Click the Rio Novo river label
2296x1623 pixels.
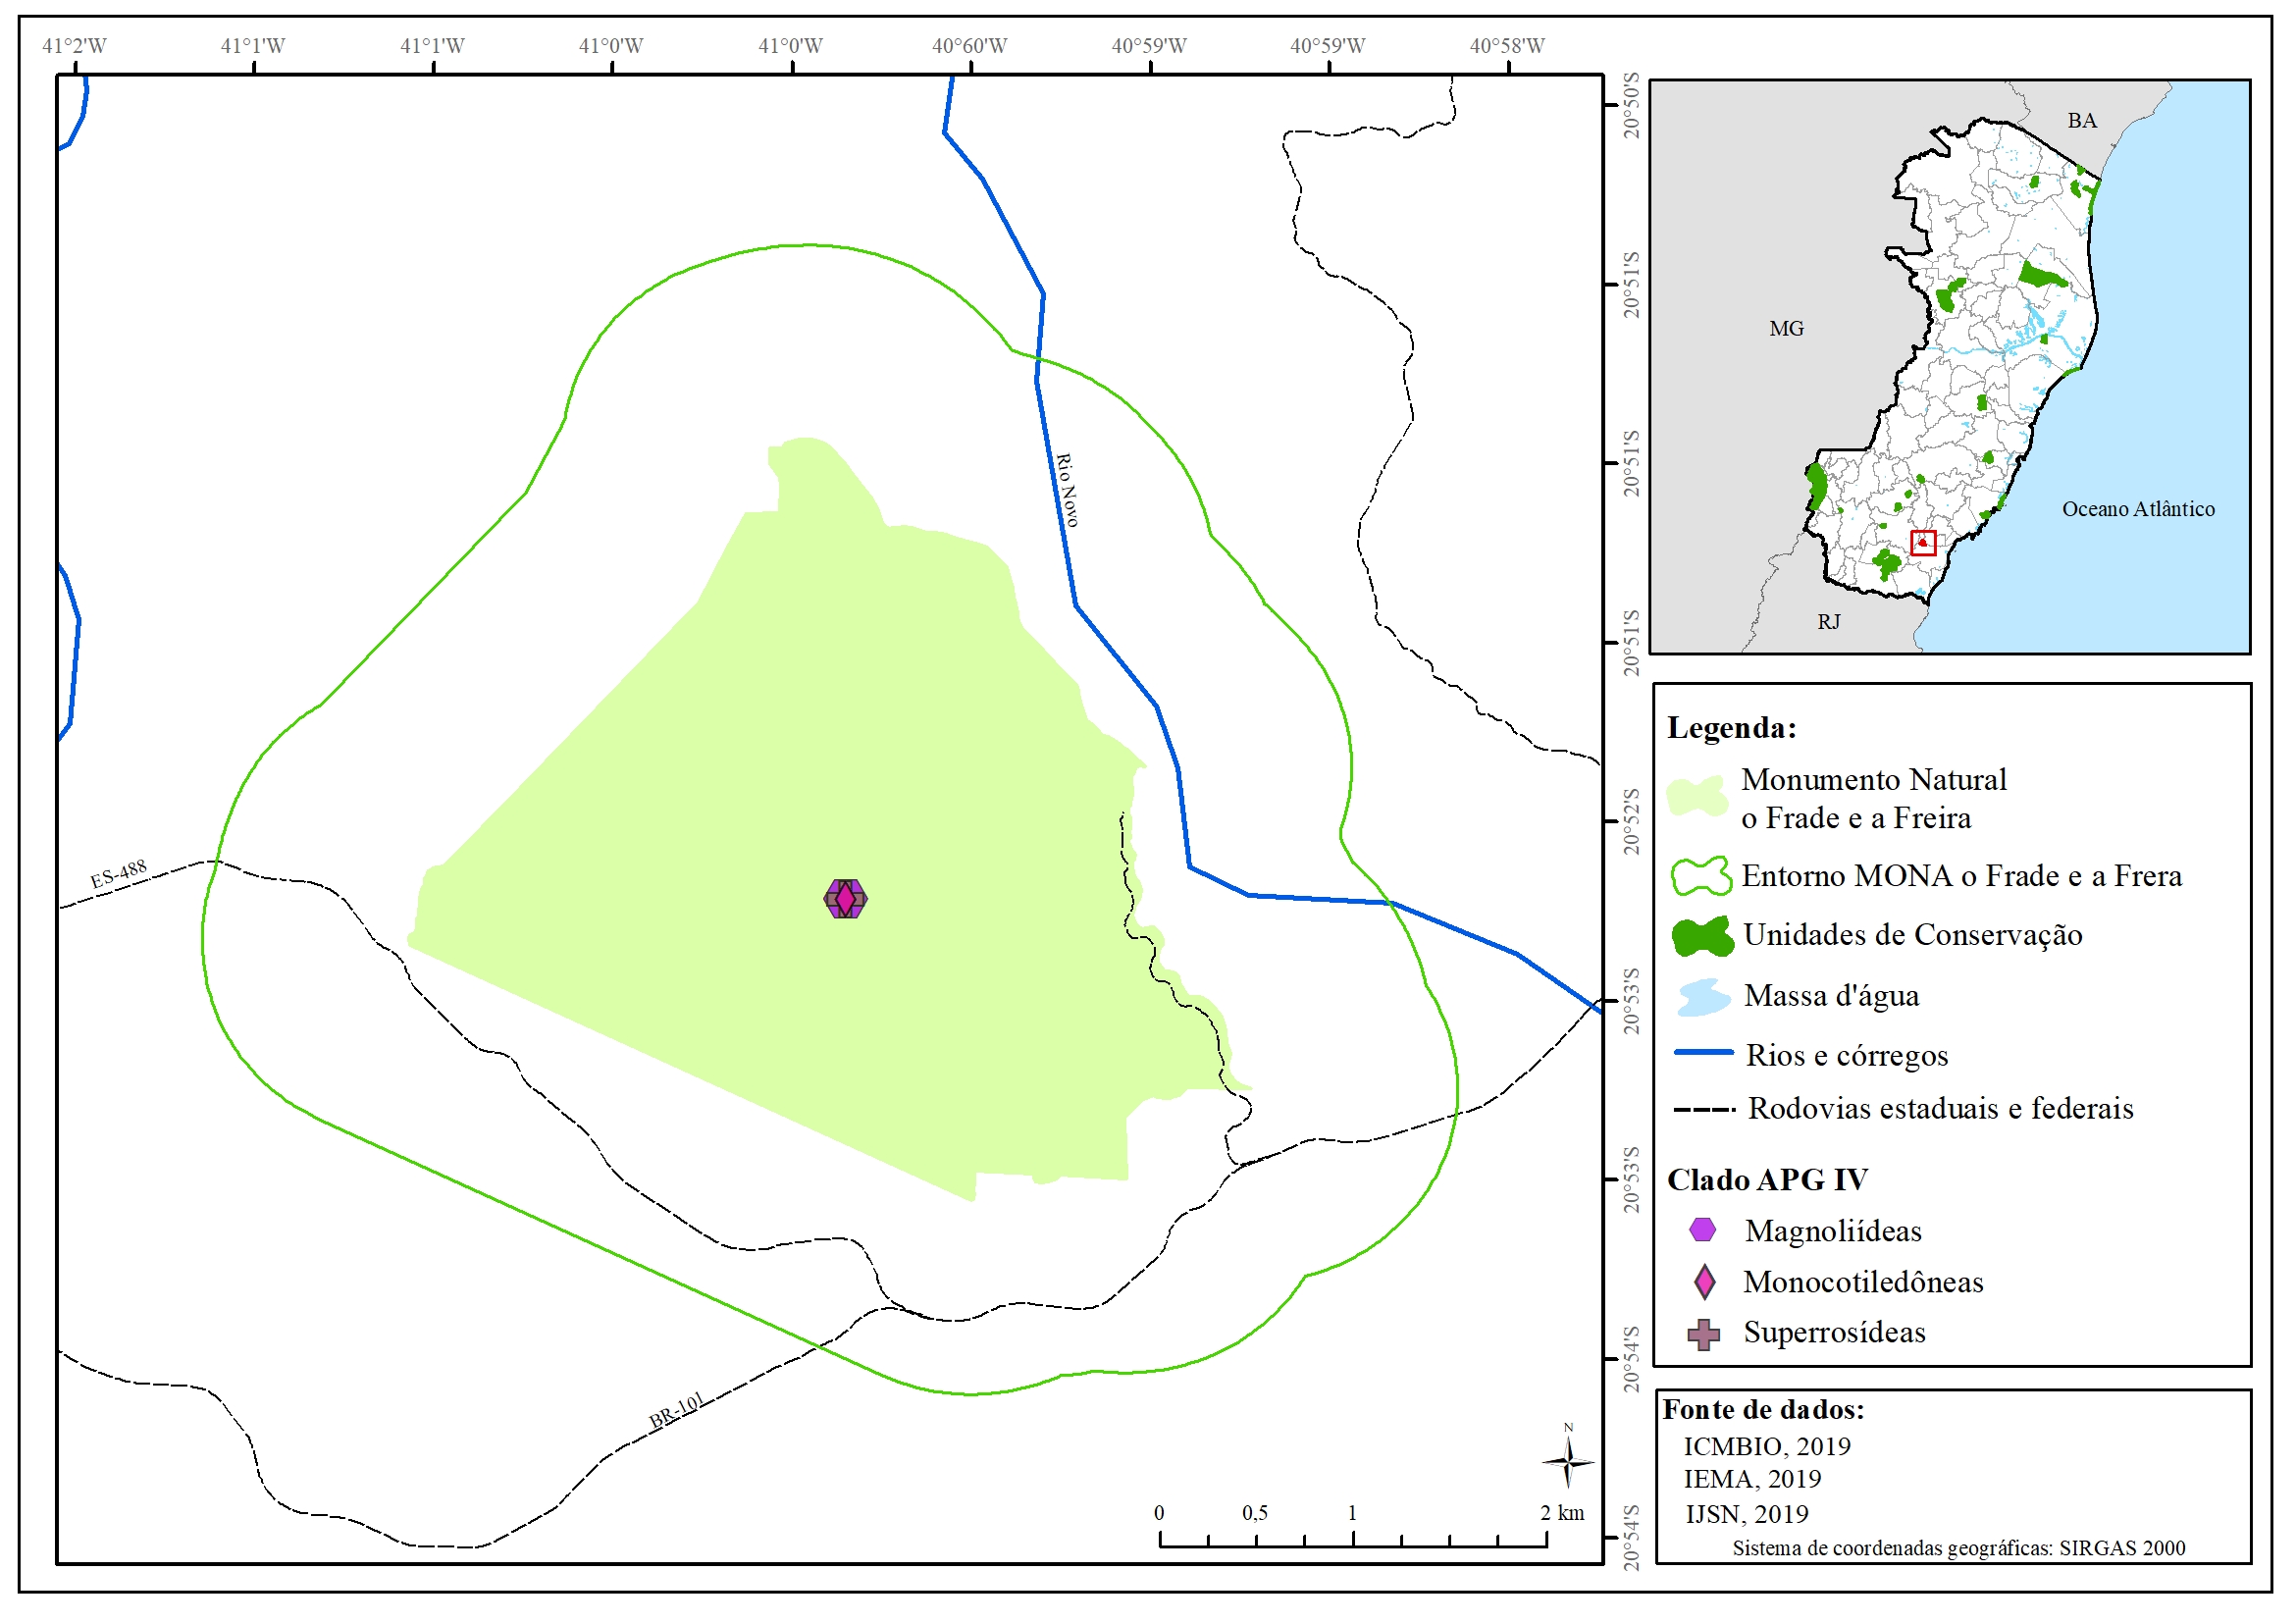1067,490
